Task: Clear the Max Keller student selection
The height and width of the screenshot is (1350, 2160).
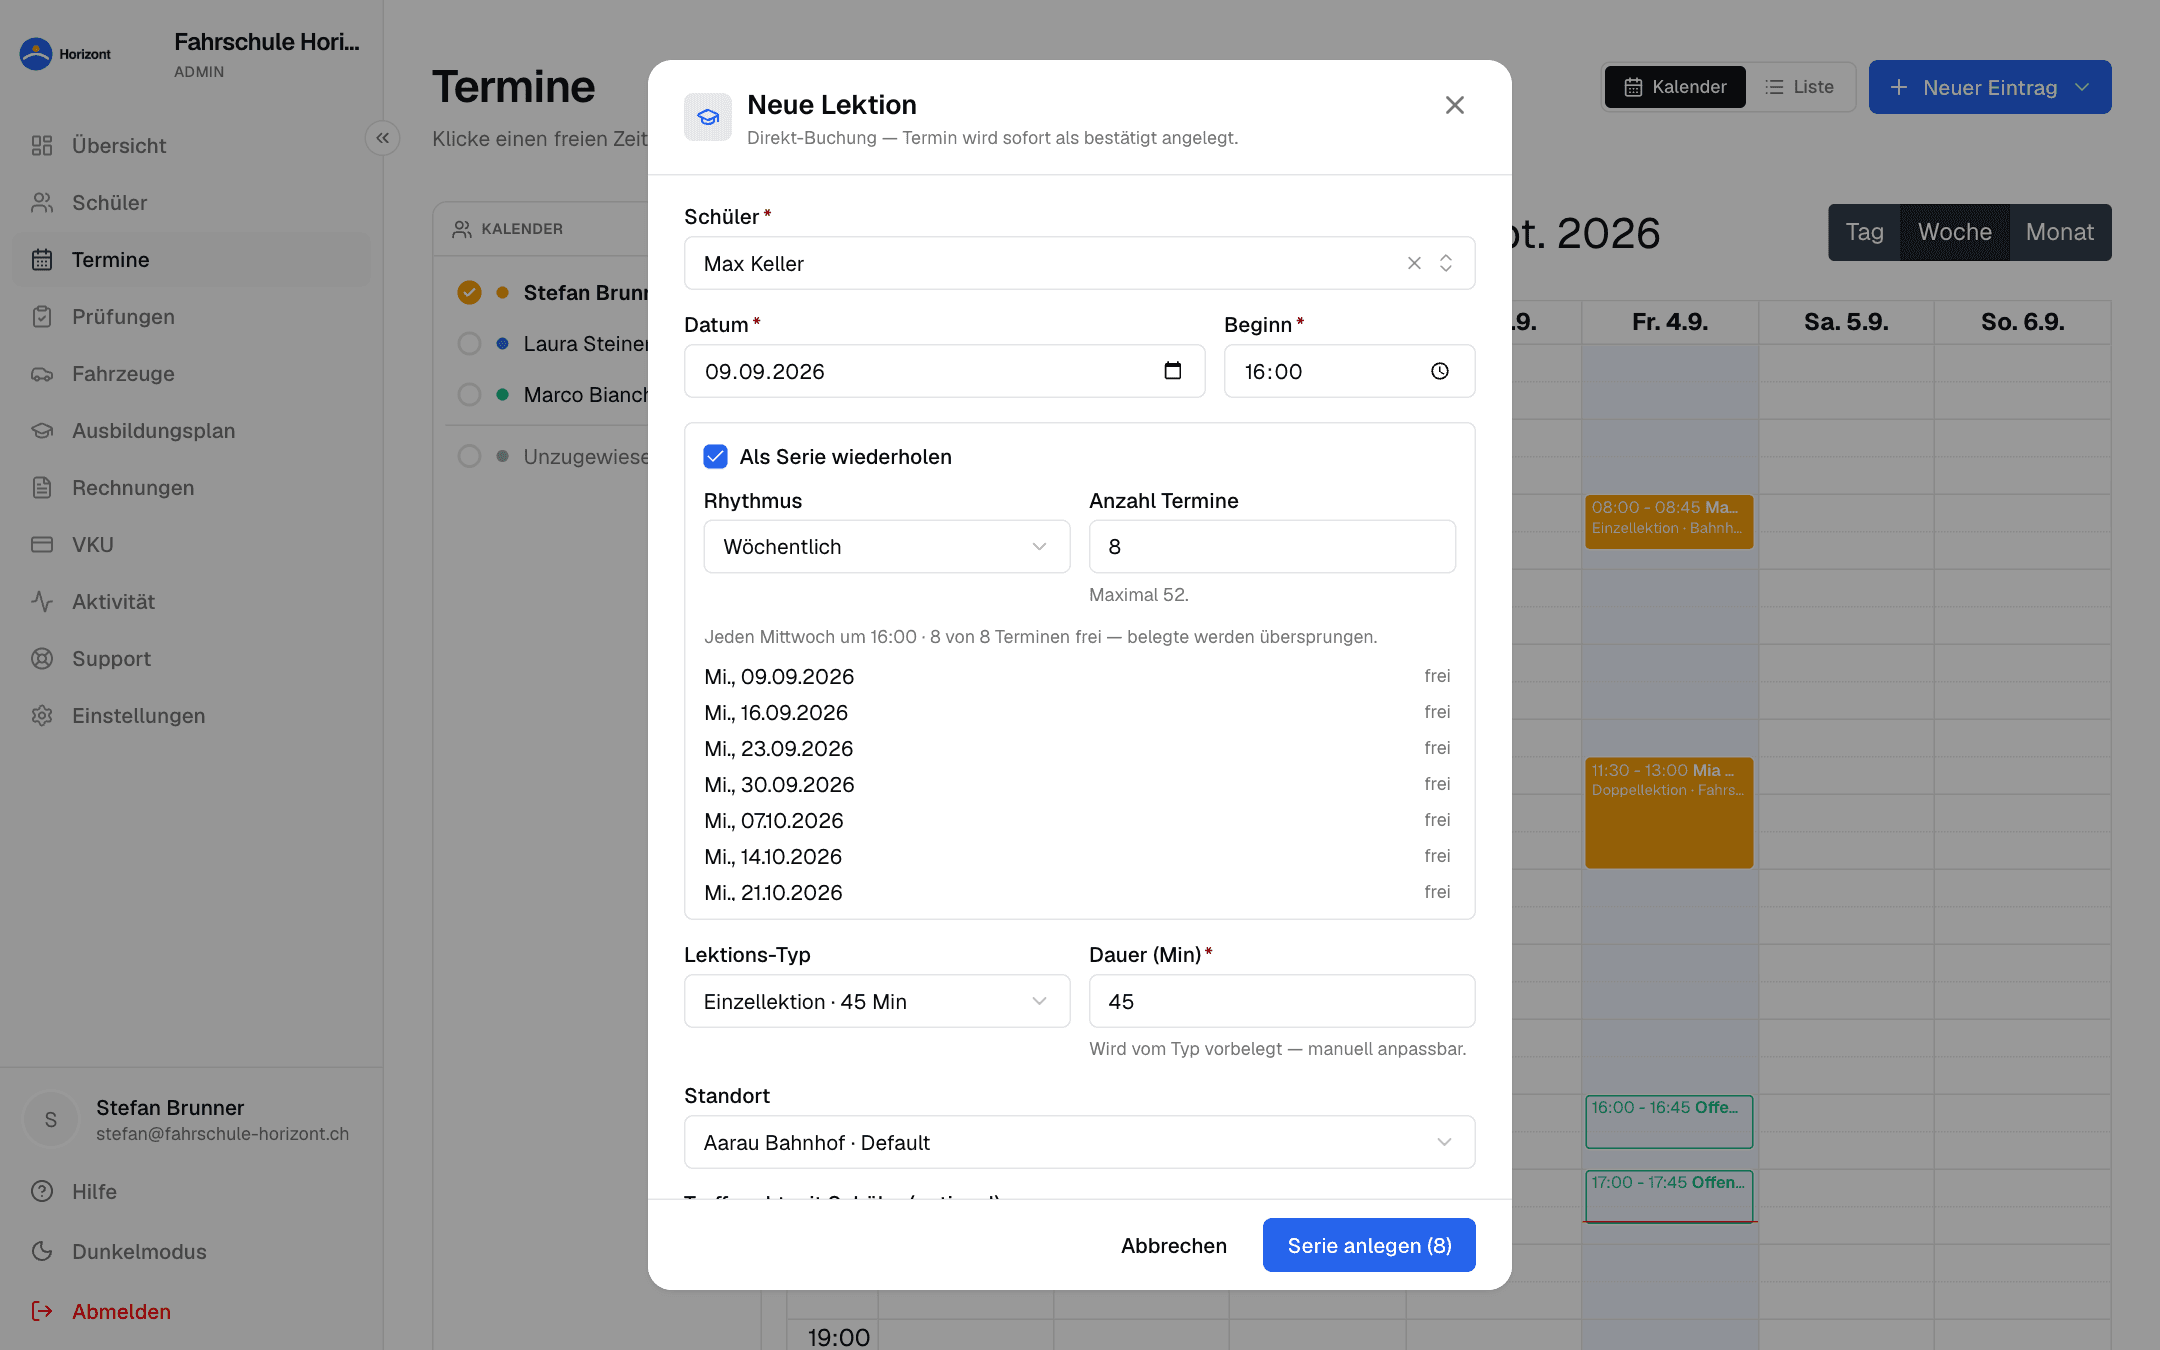Action: 1414,263
